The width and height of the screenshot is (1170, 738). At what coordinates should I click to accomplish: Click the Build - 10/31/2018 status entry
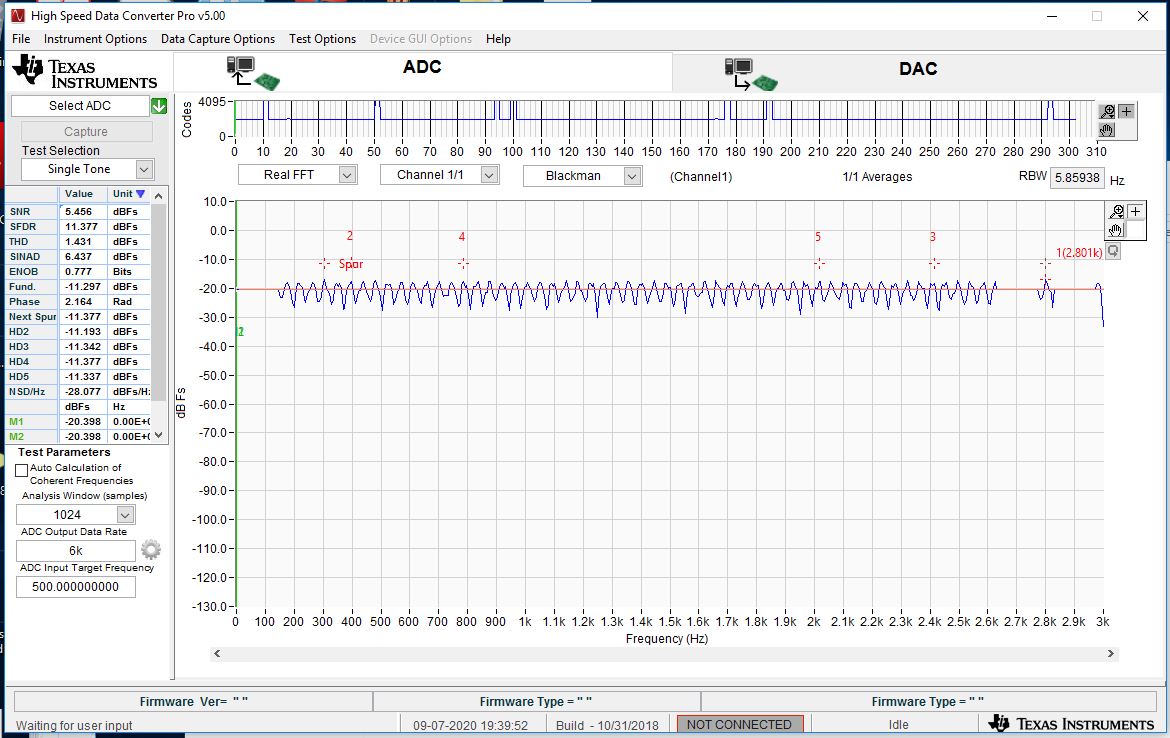(x=607, y=725)
